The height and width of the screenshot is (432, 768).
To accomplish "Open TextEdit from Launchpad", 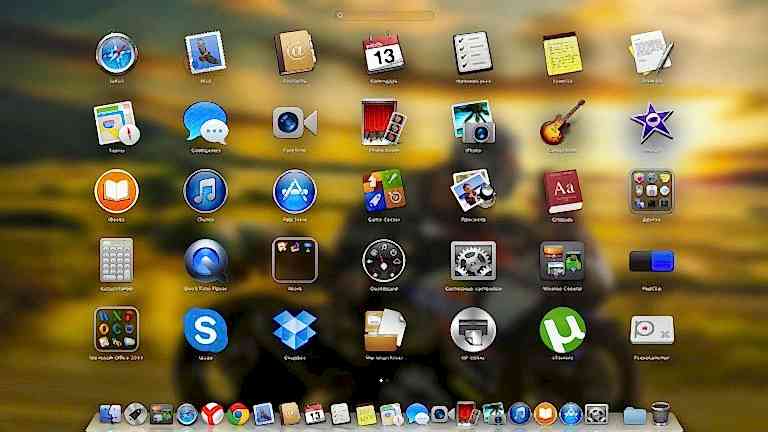I will [x=651, y=52].
